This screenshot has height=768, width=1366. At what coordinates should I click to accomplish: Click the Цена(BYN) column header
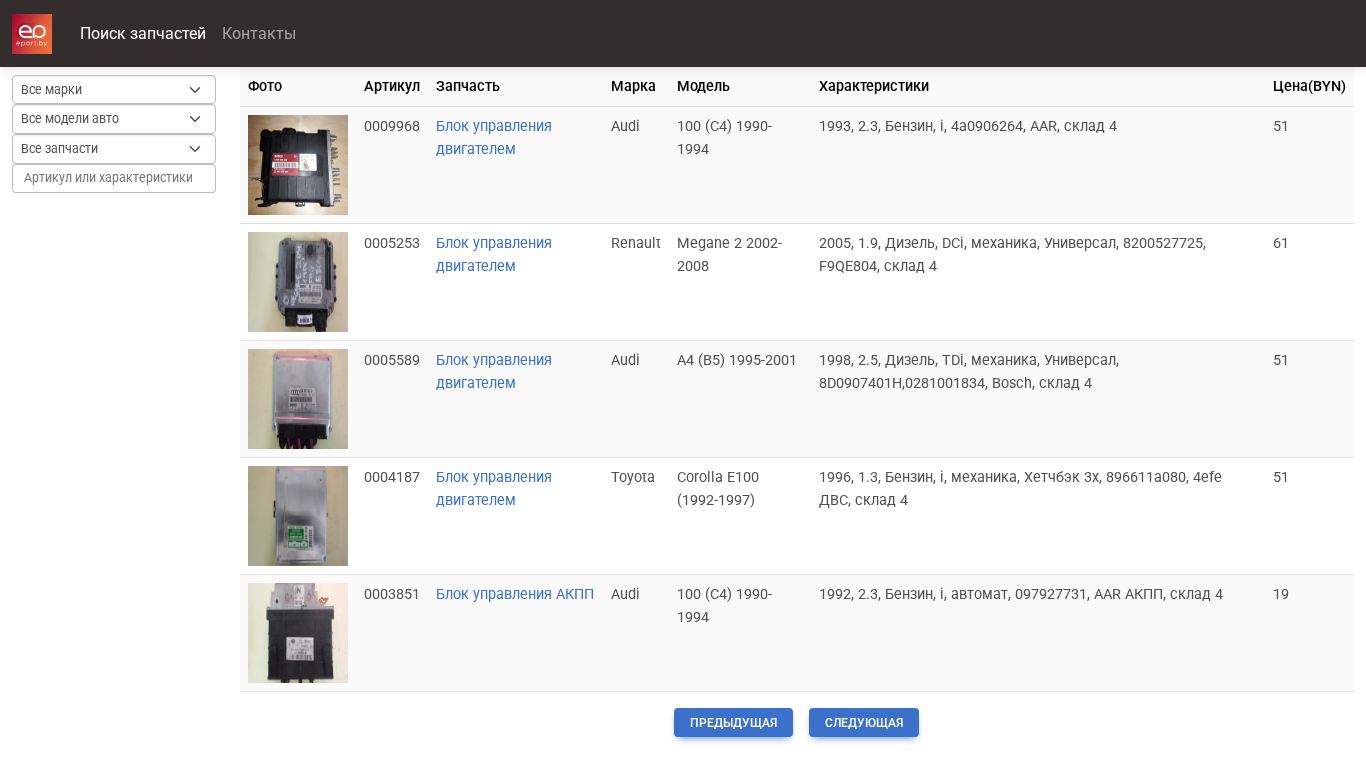click(1309, 86)
